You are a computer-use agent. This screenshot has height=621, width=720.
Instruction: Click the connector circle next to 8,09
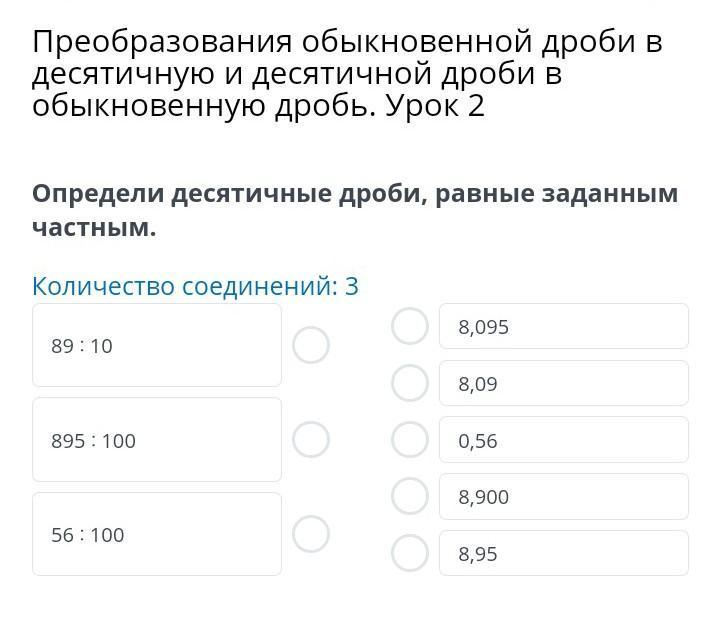click(409, 382)
